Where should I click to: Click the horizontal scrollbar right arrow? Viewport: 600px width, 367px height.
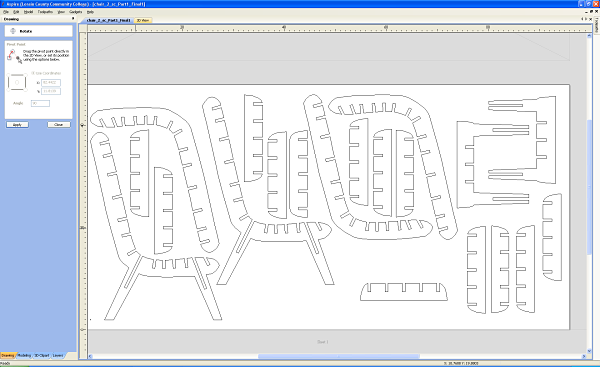pyautogui.click(x=584, y=356)
